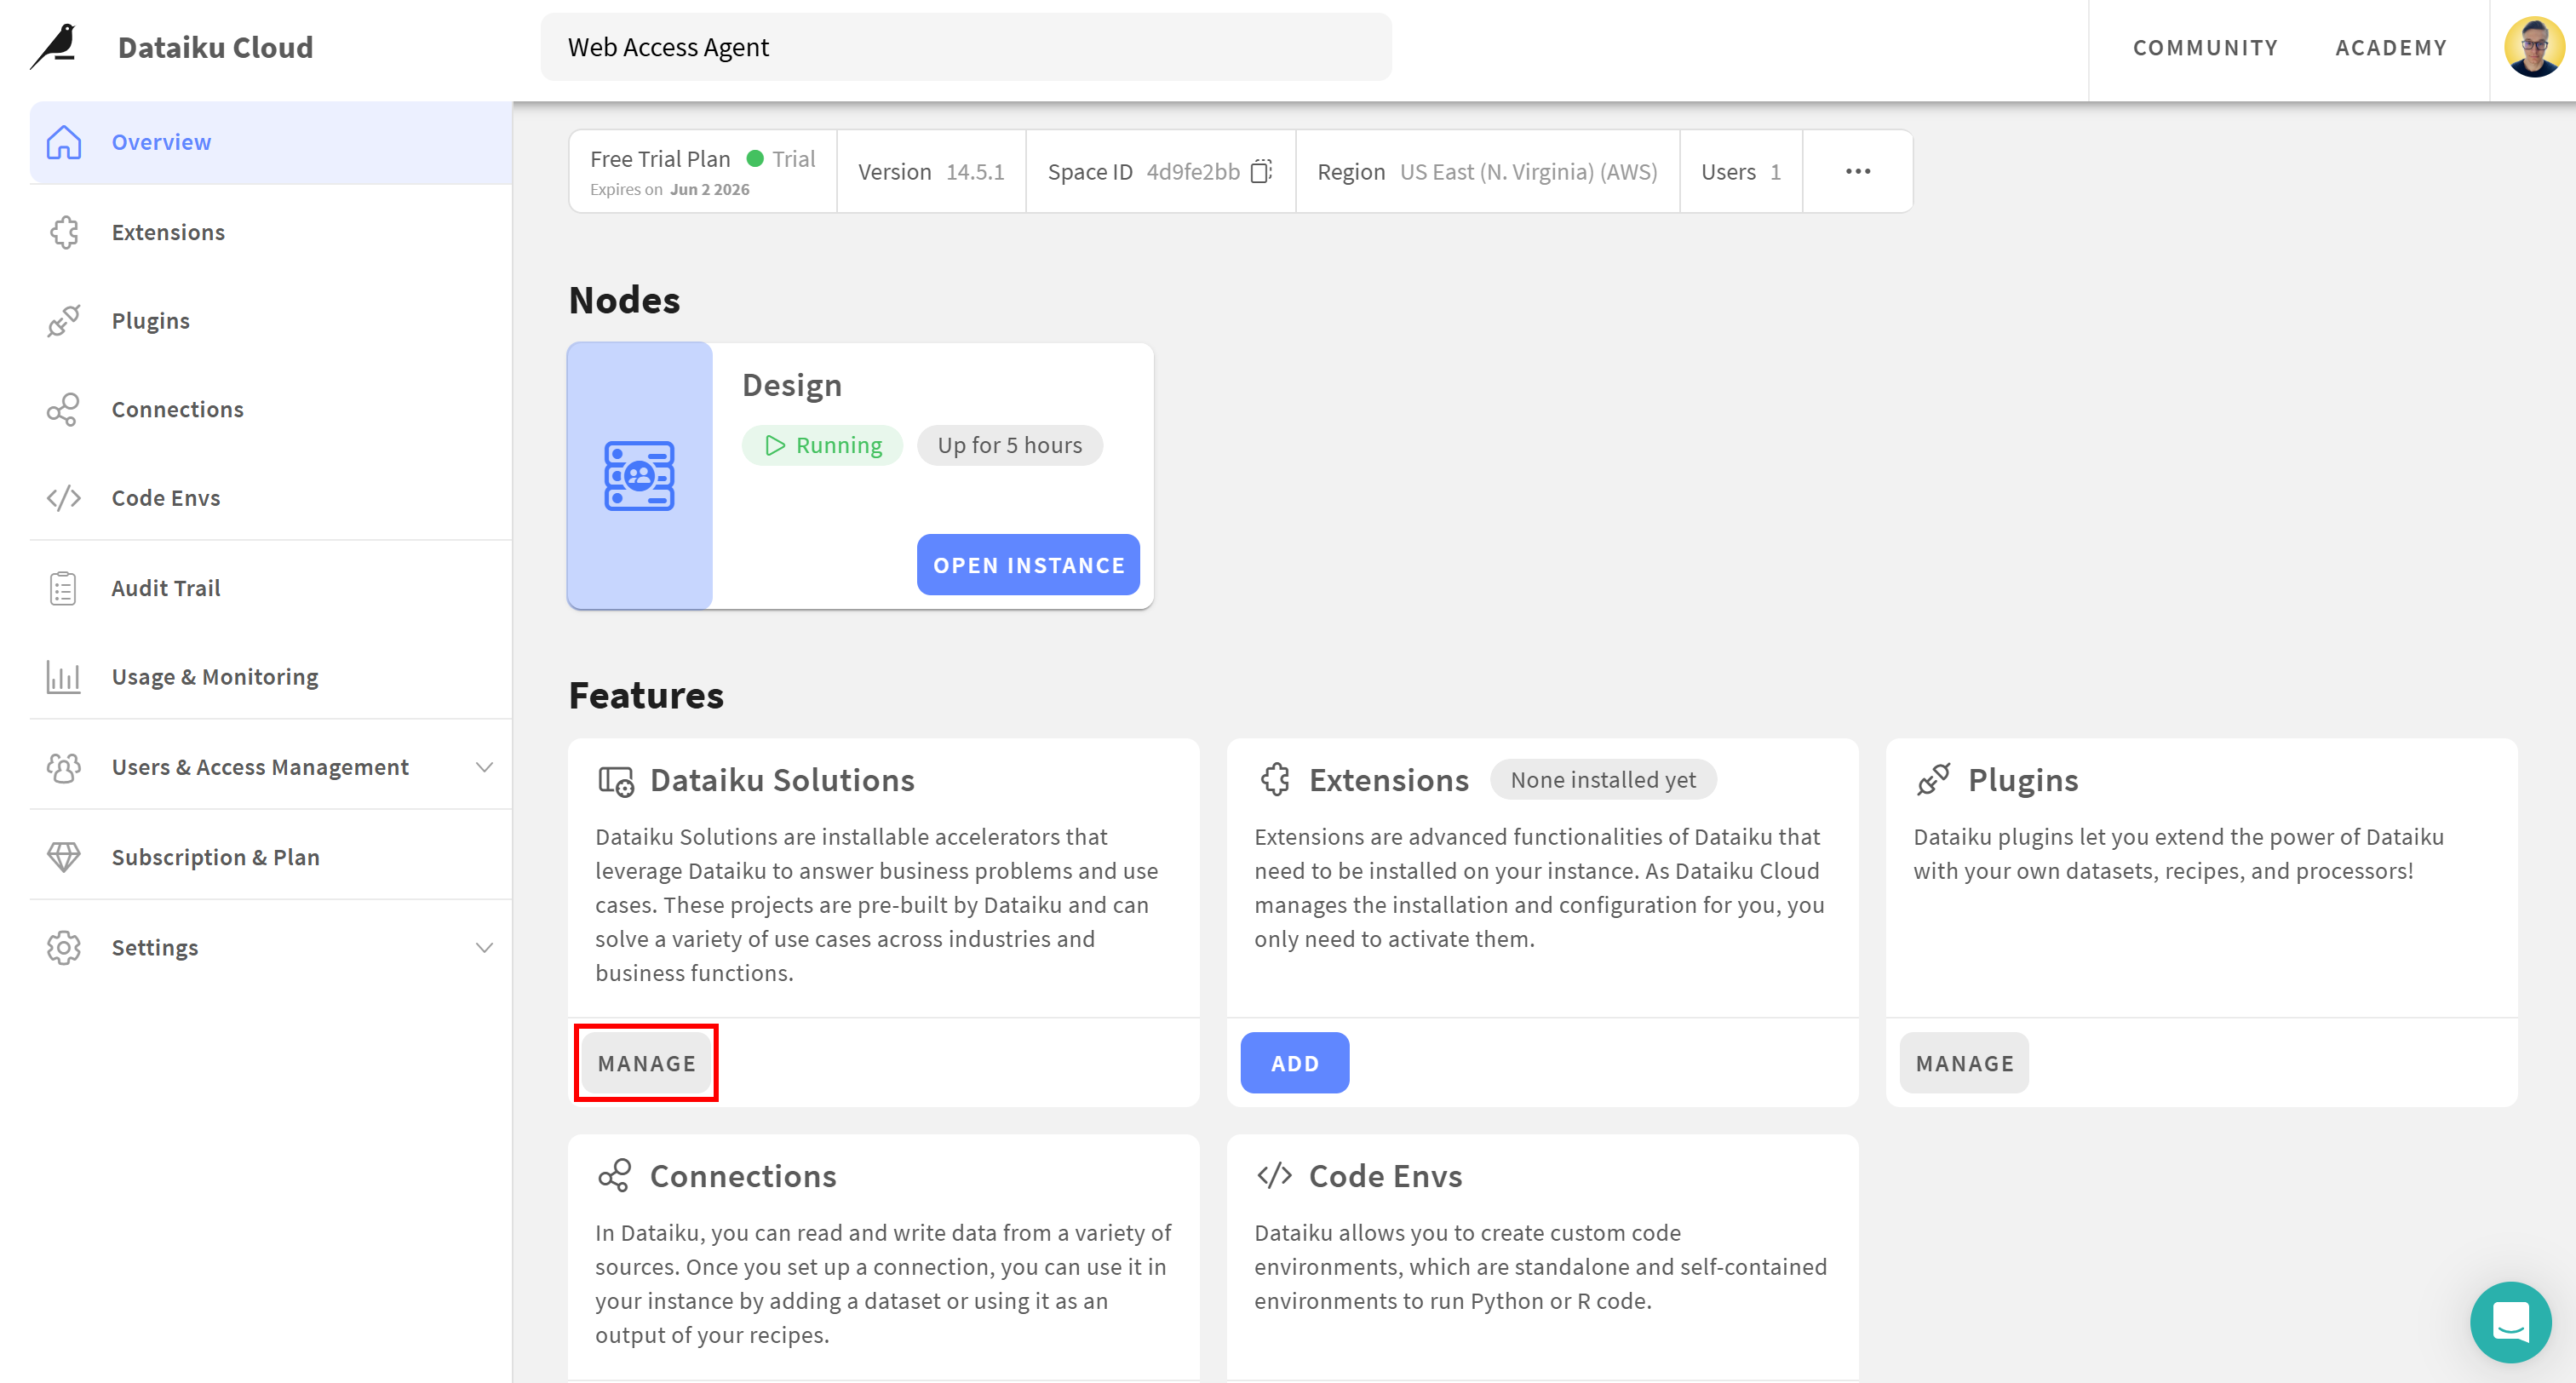Screen dimensions: 2576x1383
Task: Click the OPEN INSTANCE button
Action: (x=1028, y=565)
